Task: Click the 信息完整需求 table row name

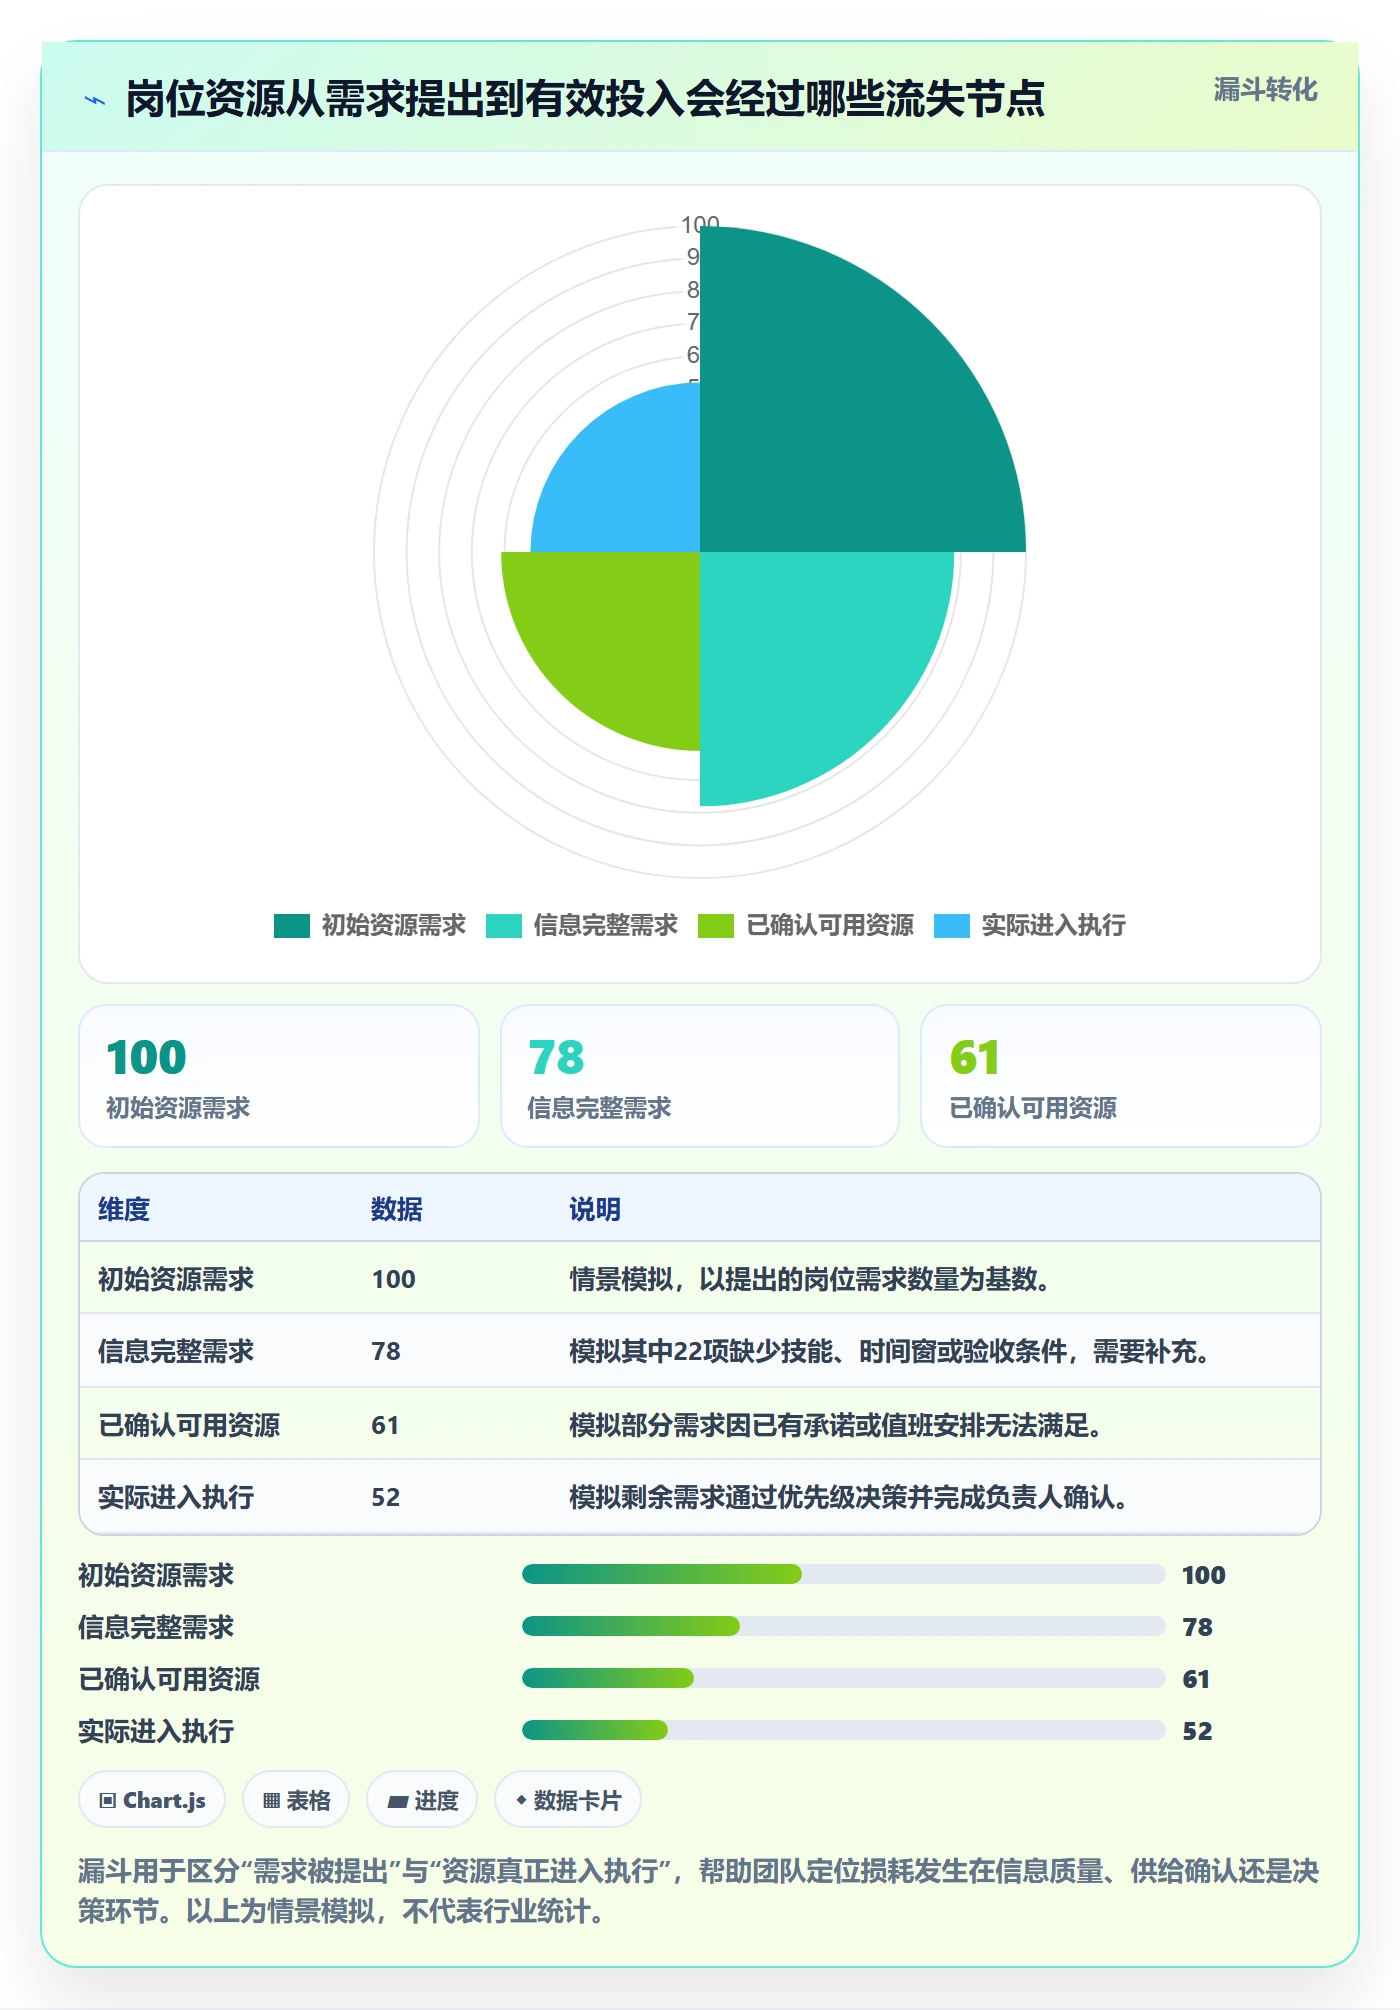Action: 176,1351
